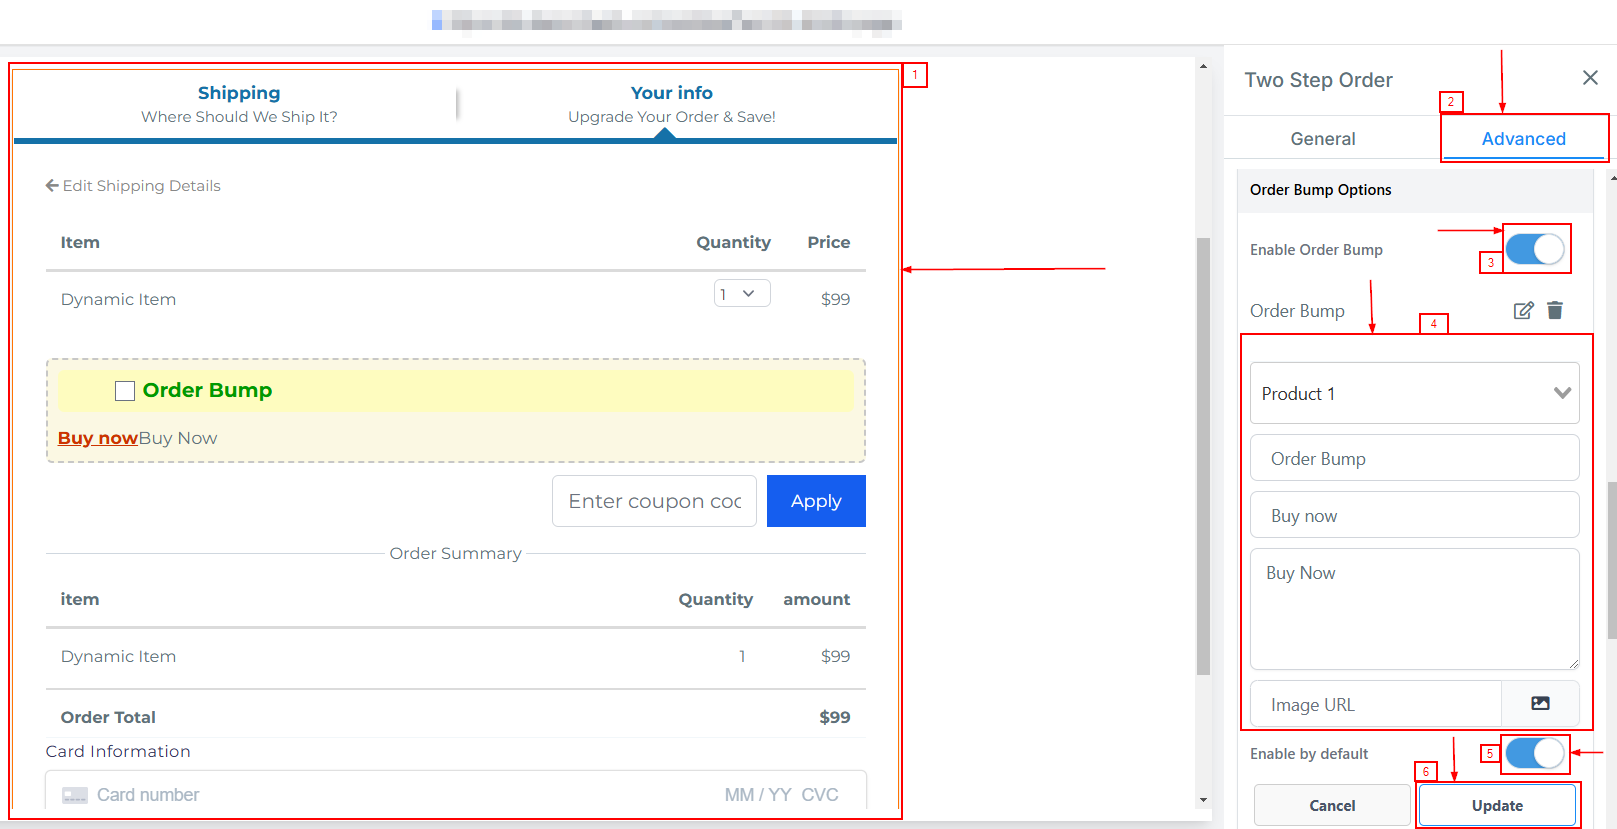The image size is (1617, 829).
Task: Open the Dynamic Item quantity dropdown
Action: click(x=742, y=293)
